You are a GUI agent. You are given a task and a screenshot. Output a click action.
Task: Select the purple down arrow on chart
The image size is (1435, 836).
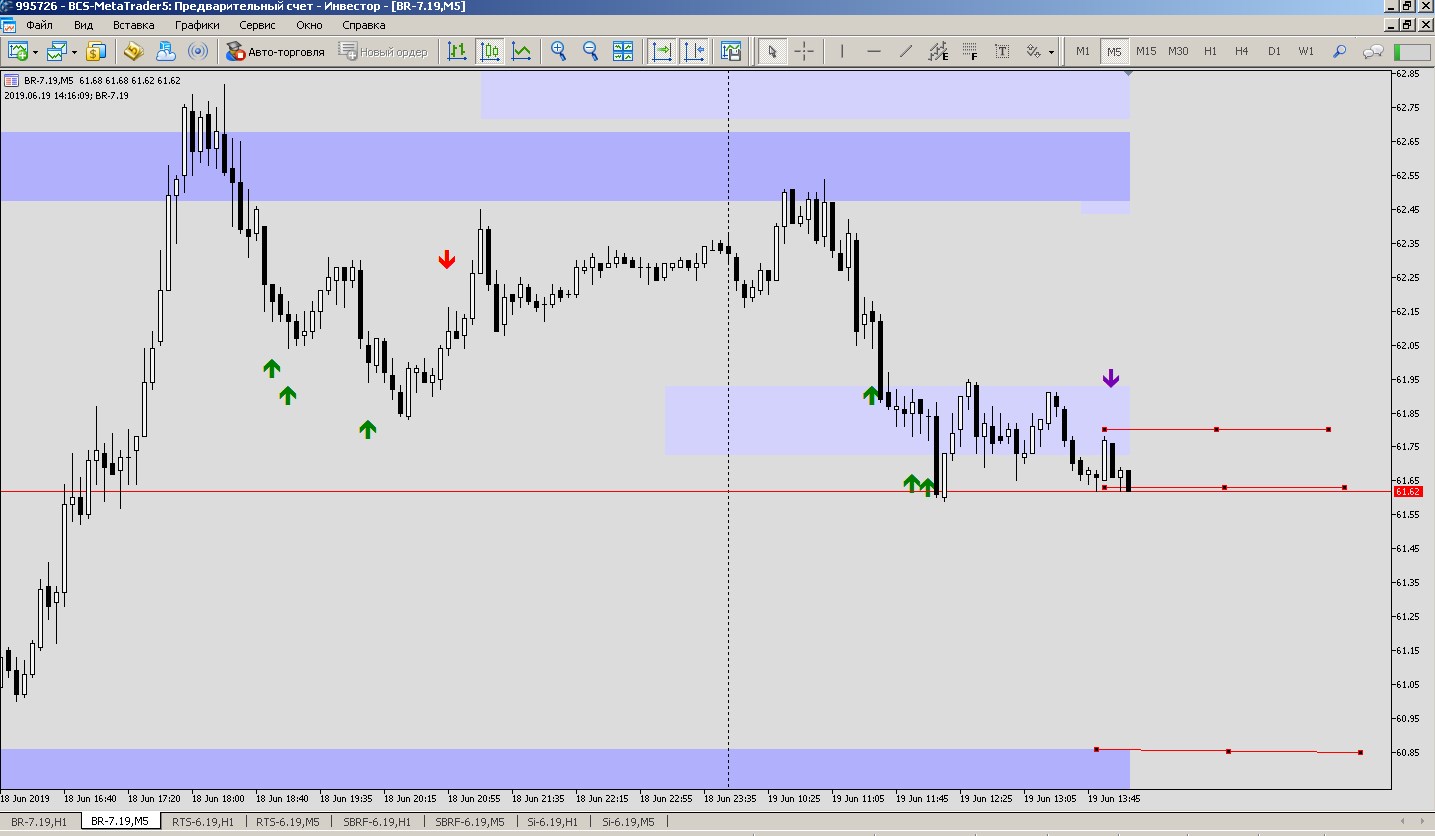1111,378
